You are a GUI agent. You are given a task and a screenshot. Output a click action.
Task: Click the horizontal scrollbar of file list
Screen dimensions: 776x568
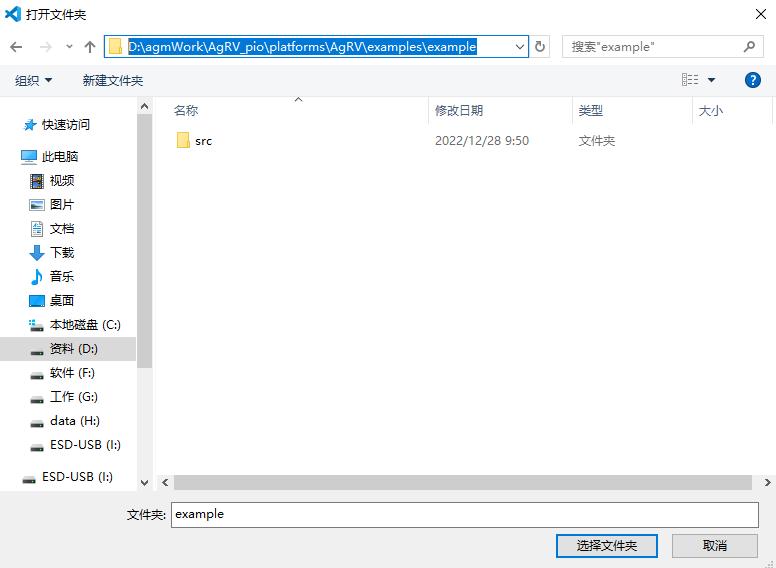(463, 482)
